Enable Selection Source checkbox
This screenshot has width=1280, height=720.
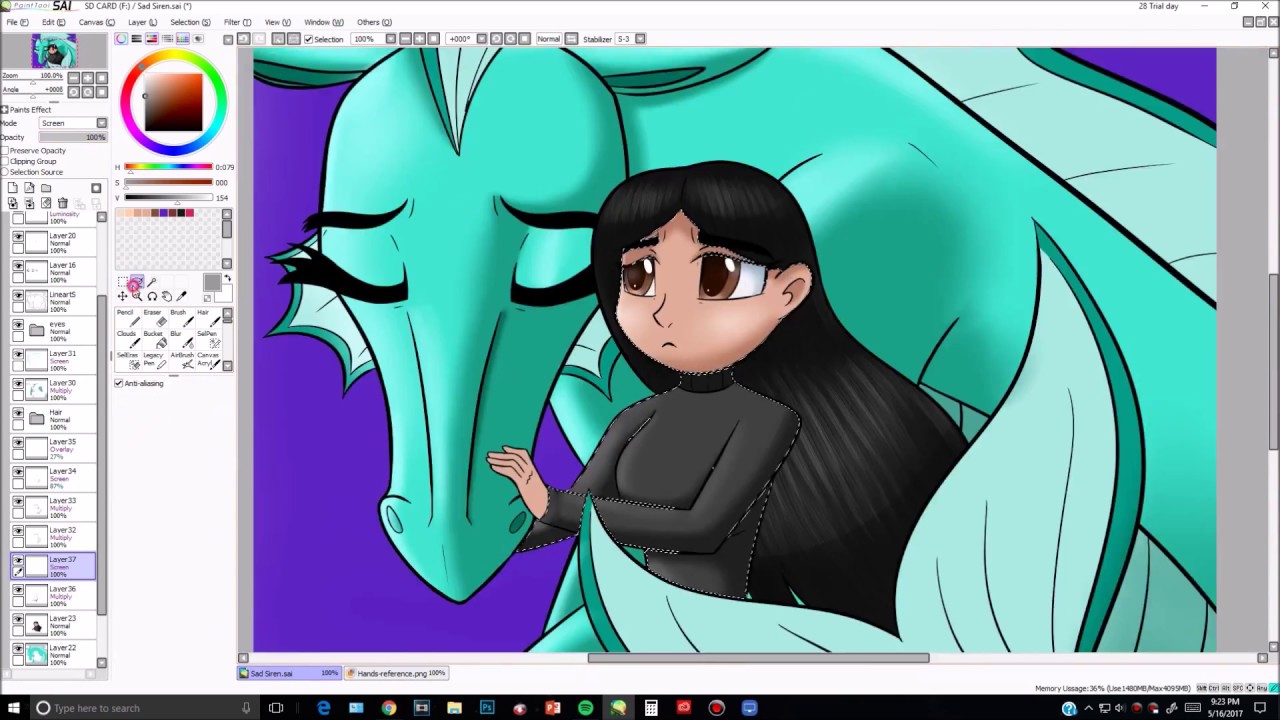(x=5, y=172)
